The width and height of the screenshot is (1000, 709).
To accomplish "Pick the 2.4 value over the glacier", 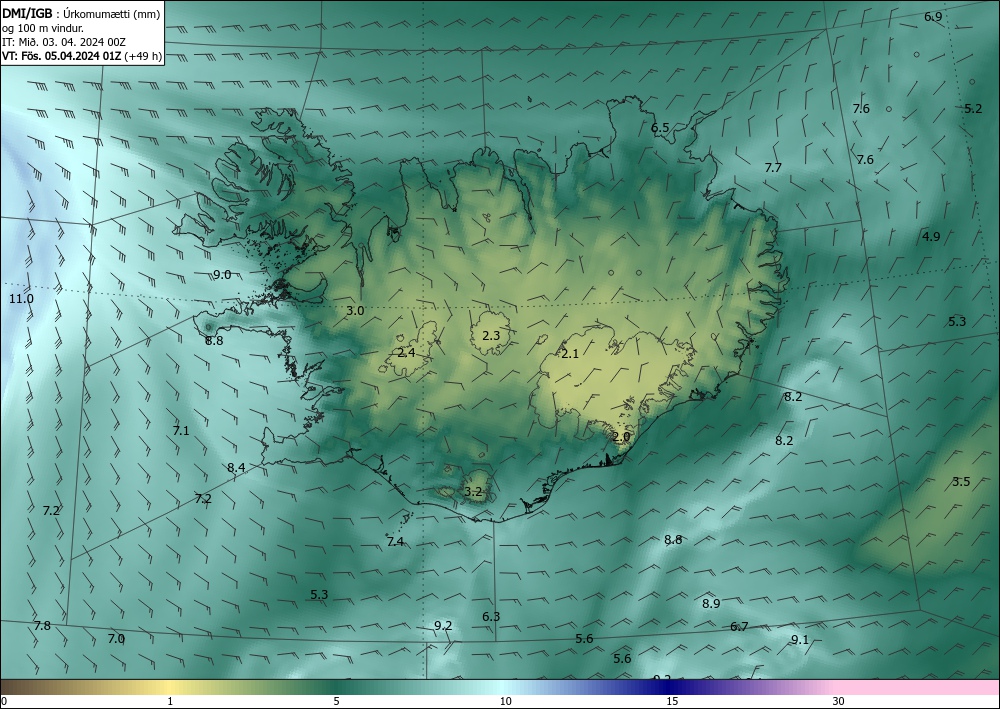I will click(x=406, y=353).
